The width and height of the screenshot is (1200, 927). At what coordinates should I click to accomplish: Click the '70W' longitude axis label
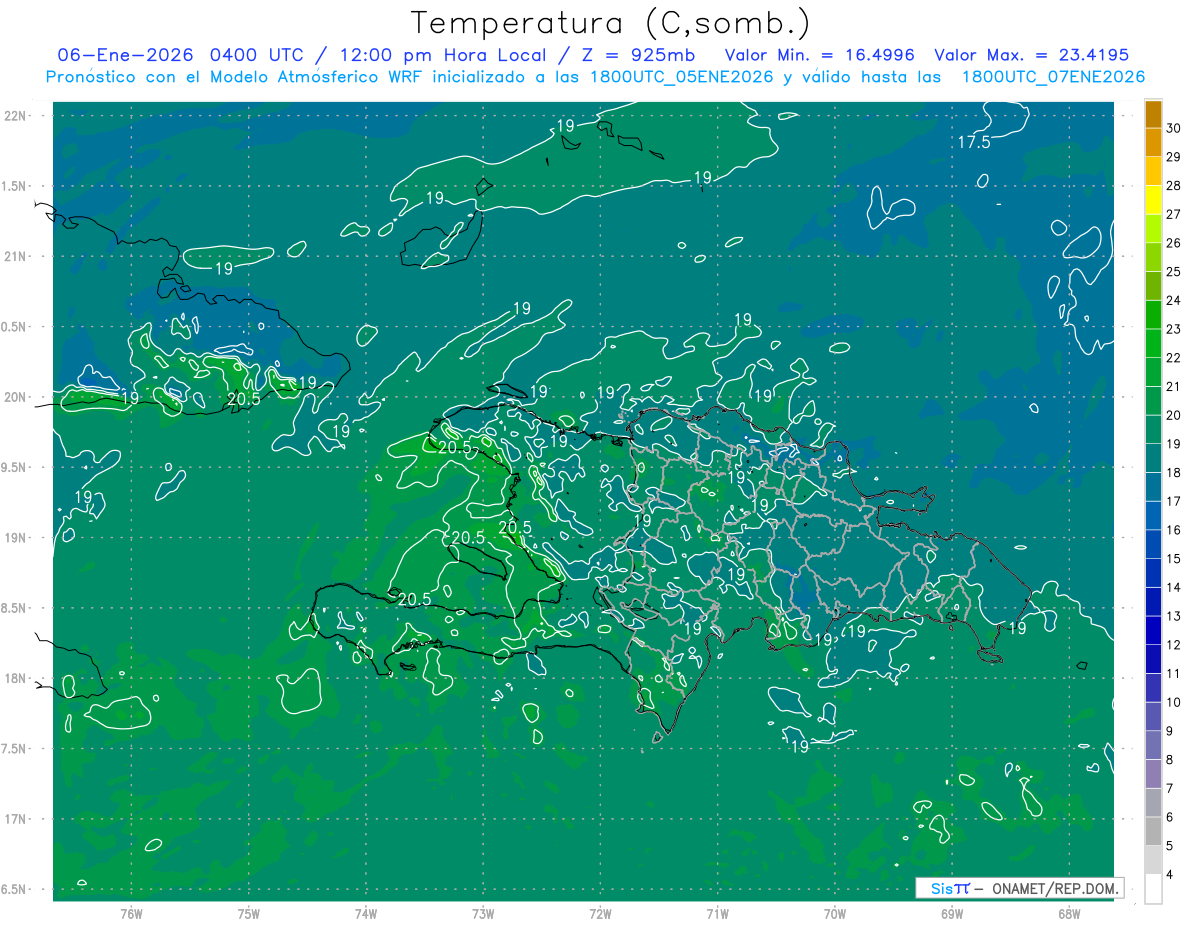coord(834,913)
